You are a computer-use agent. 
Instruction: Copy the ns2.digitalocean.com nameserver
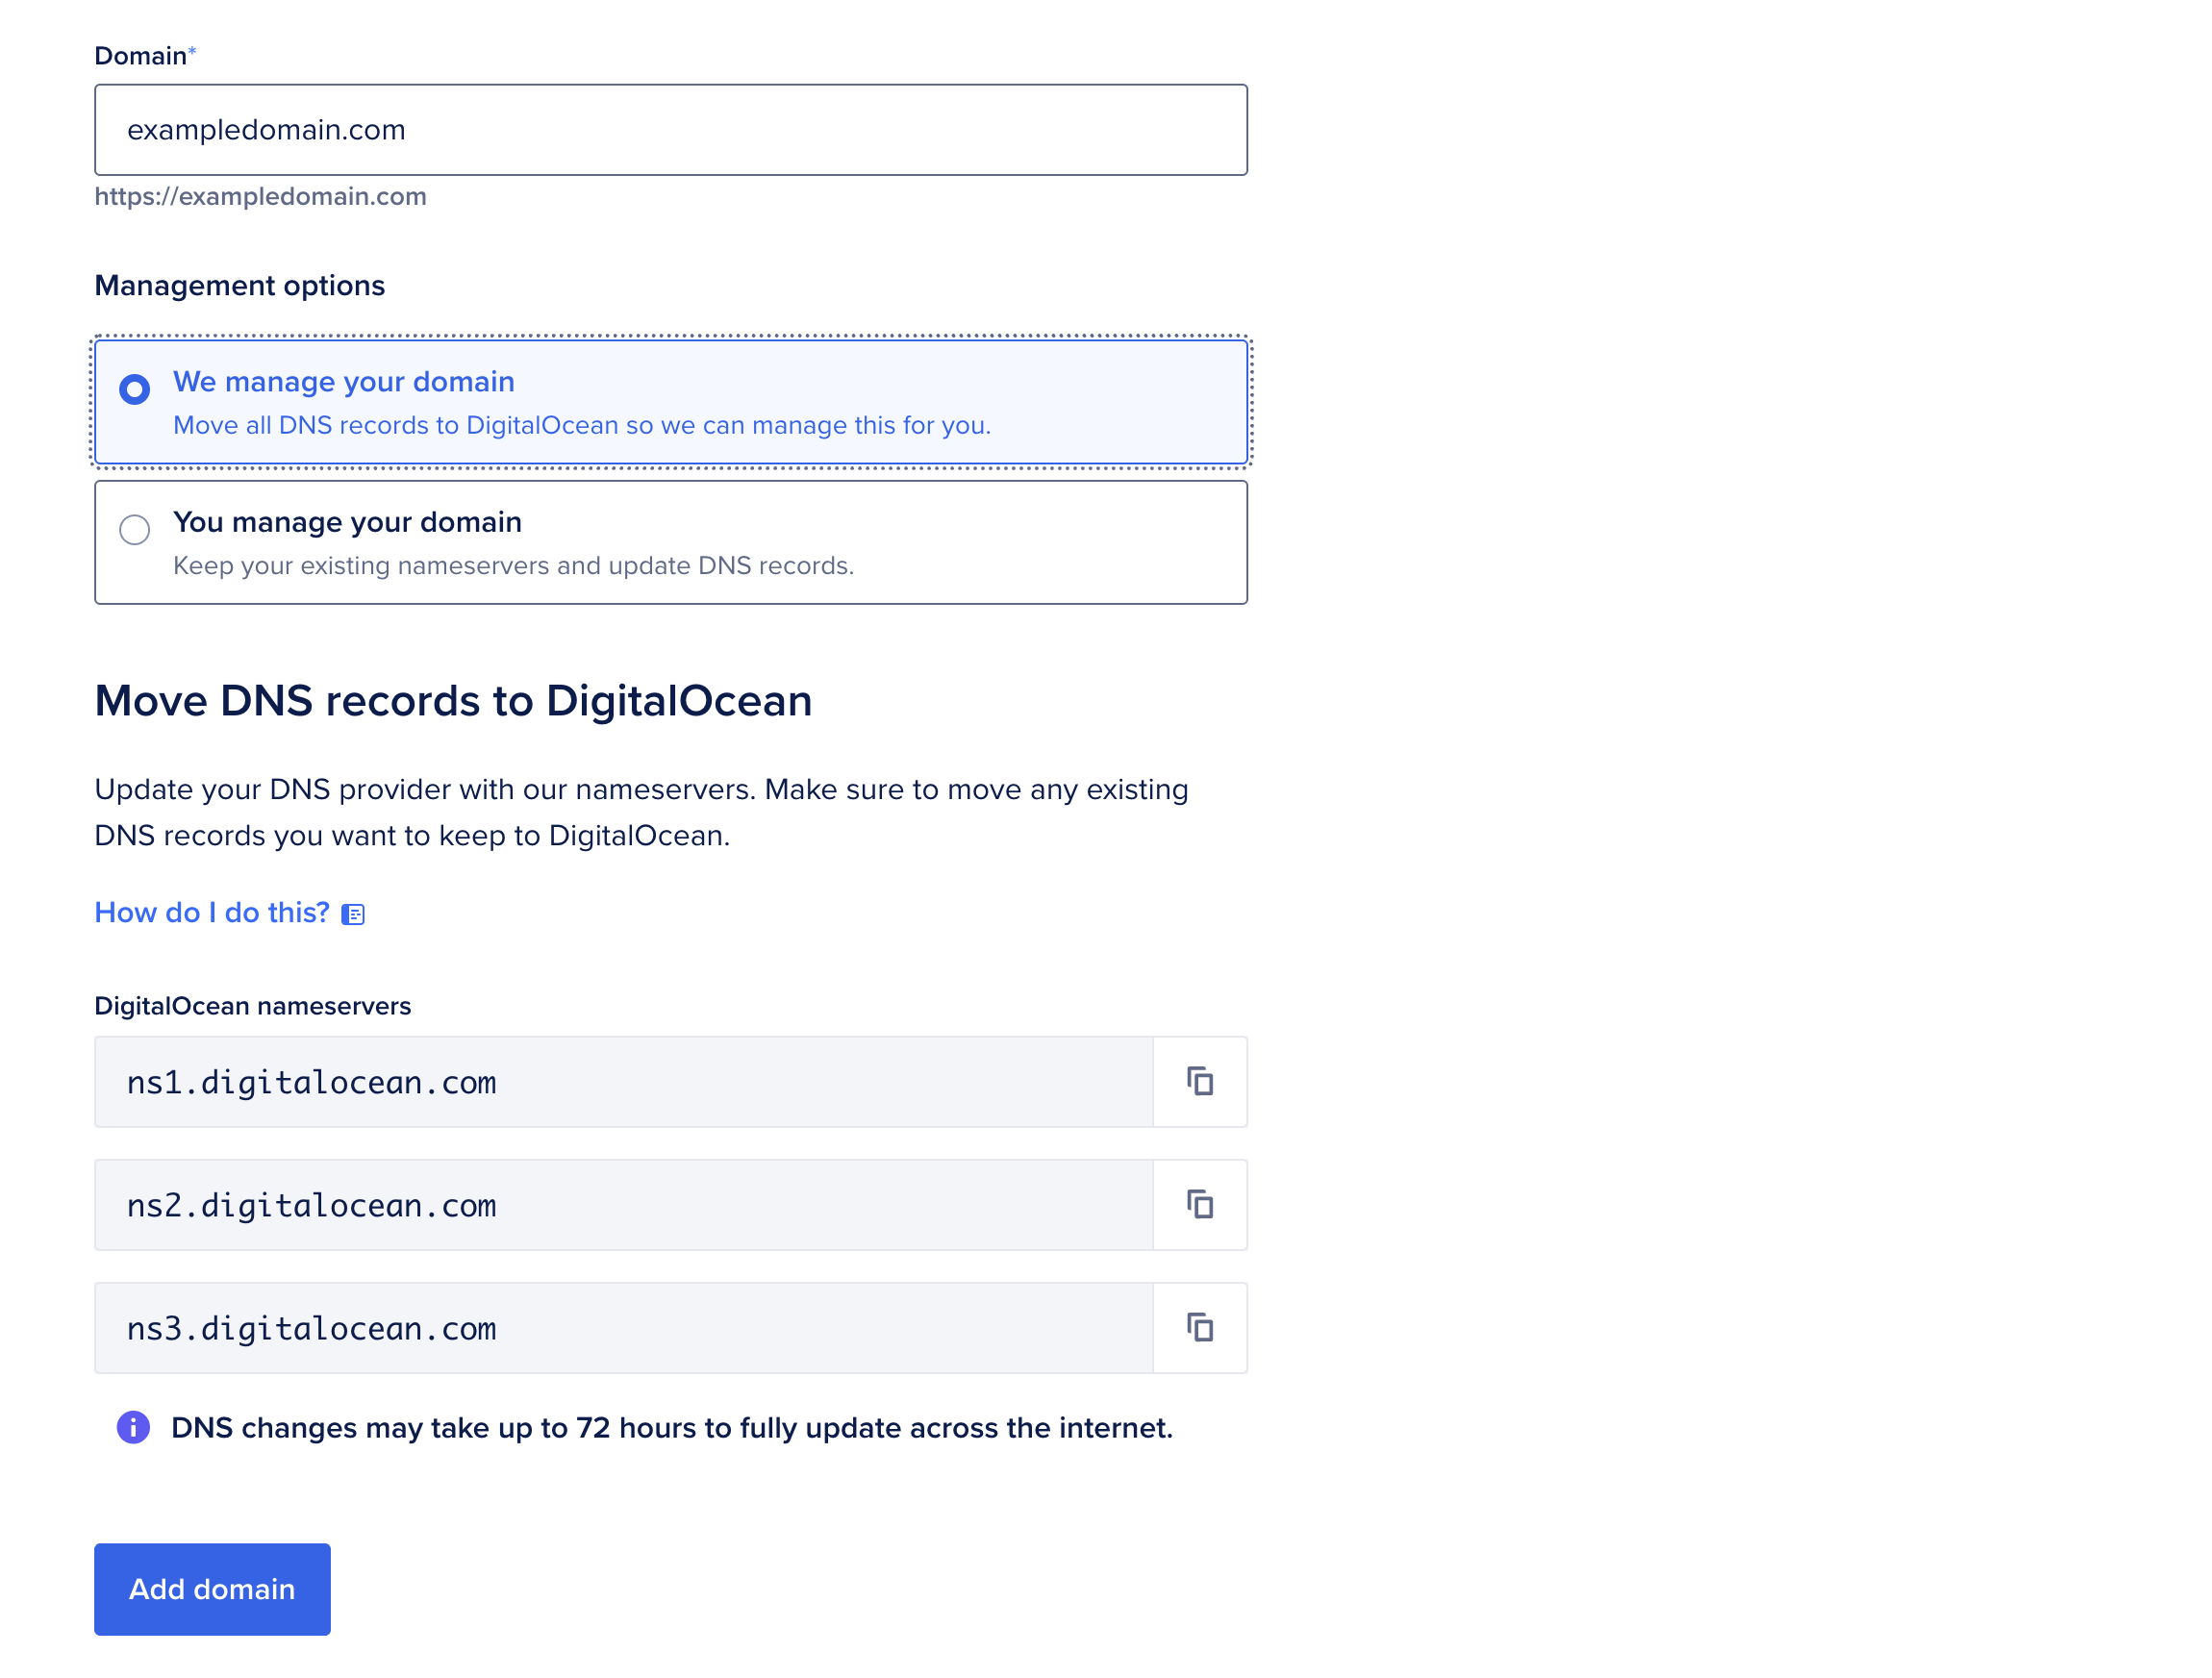pos(1200,1204)
